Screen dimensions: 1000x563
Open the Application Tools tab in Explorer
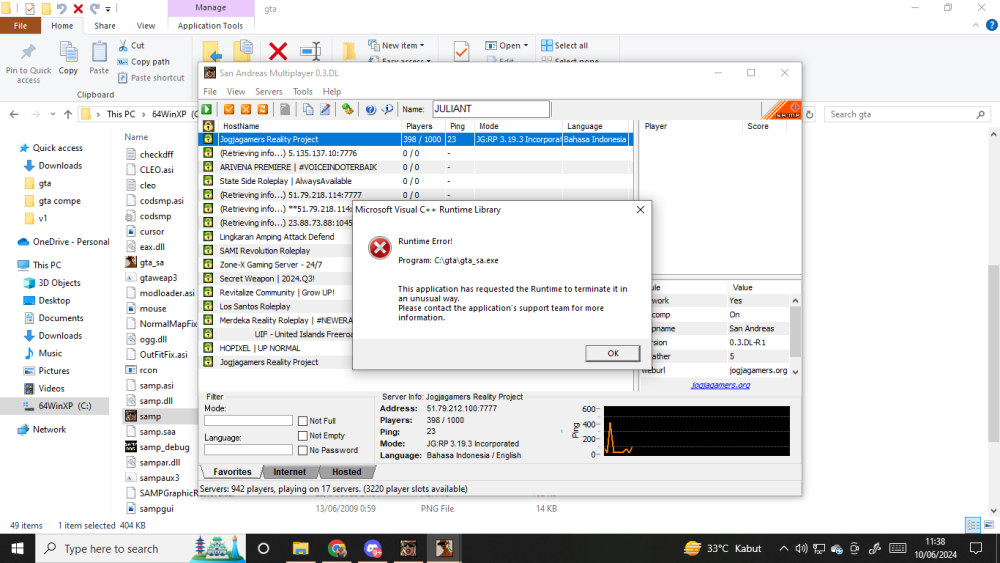210,26
